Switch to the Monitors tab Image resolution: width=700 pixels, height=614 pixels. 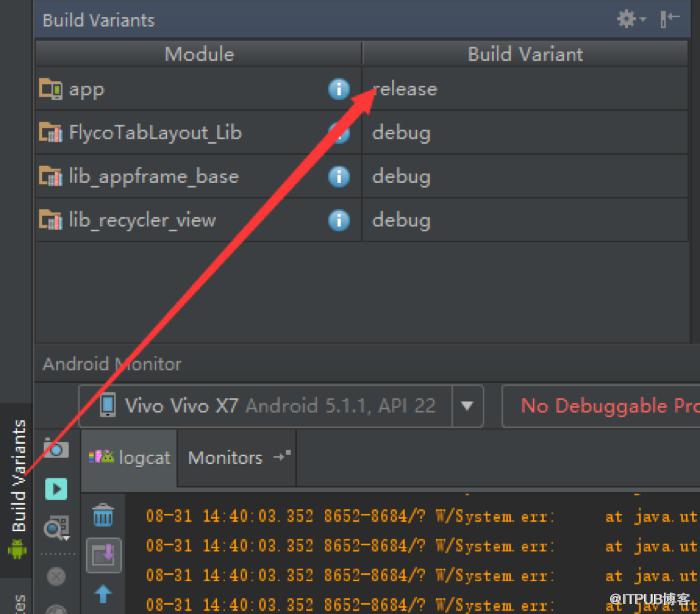click(x=238, y=458)
